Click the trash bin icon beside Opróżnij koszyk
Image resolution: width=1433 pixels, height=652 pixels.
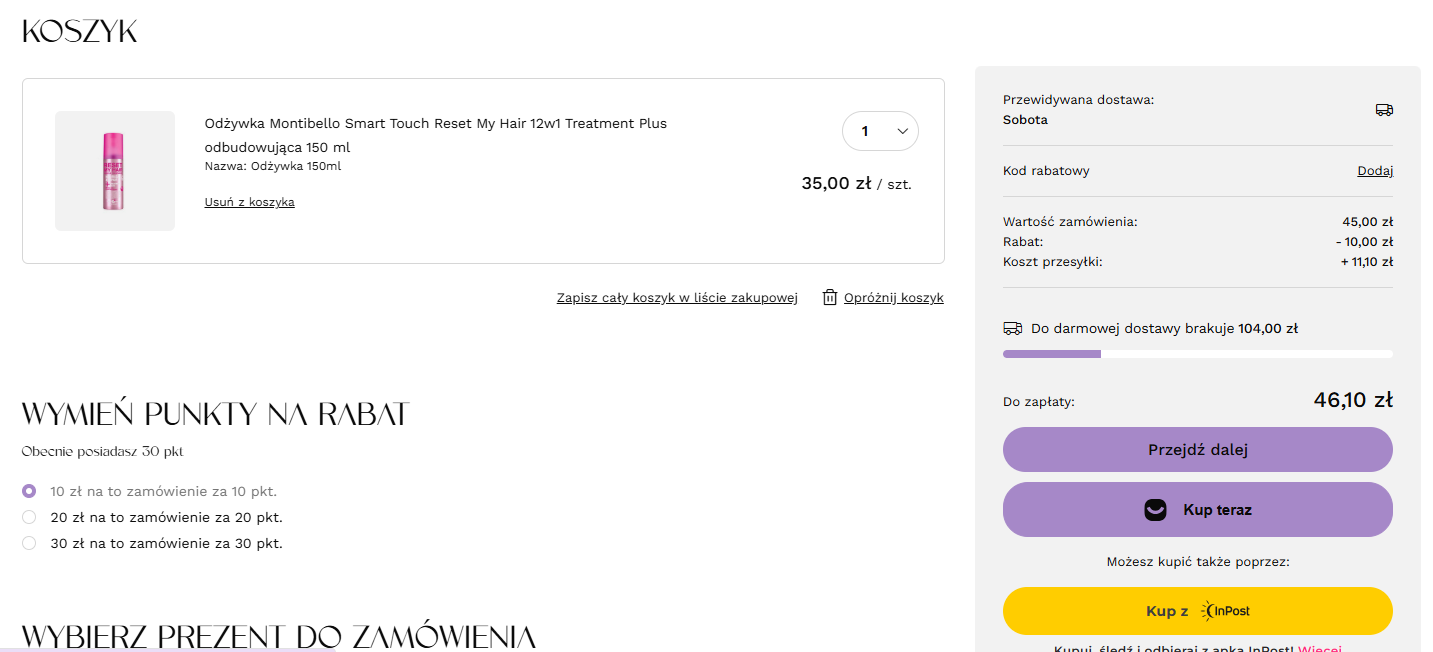point(829,298)
